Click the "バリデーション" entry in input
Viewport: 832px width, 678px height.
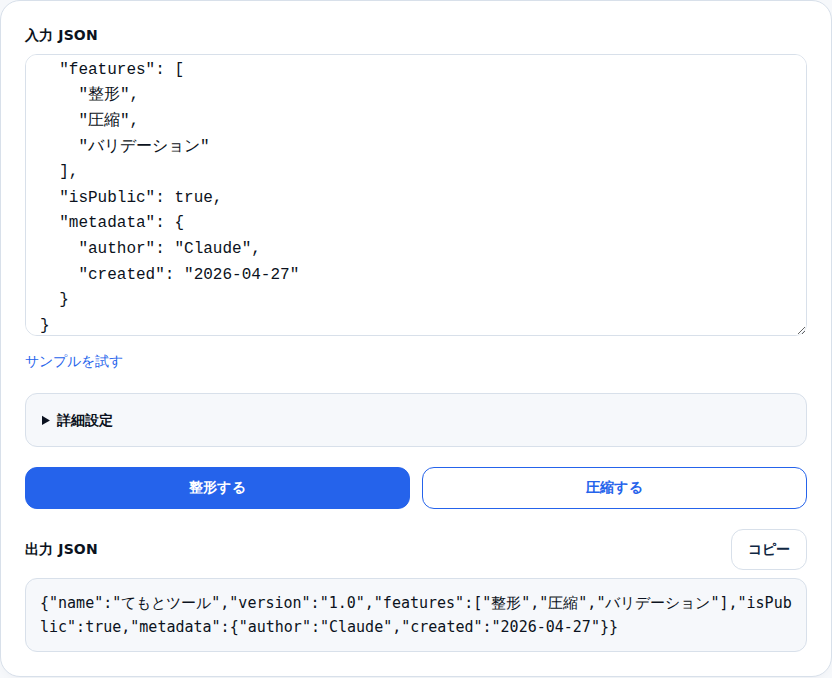(x=144, y=145)
